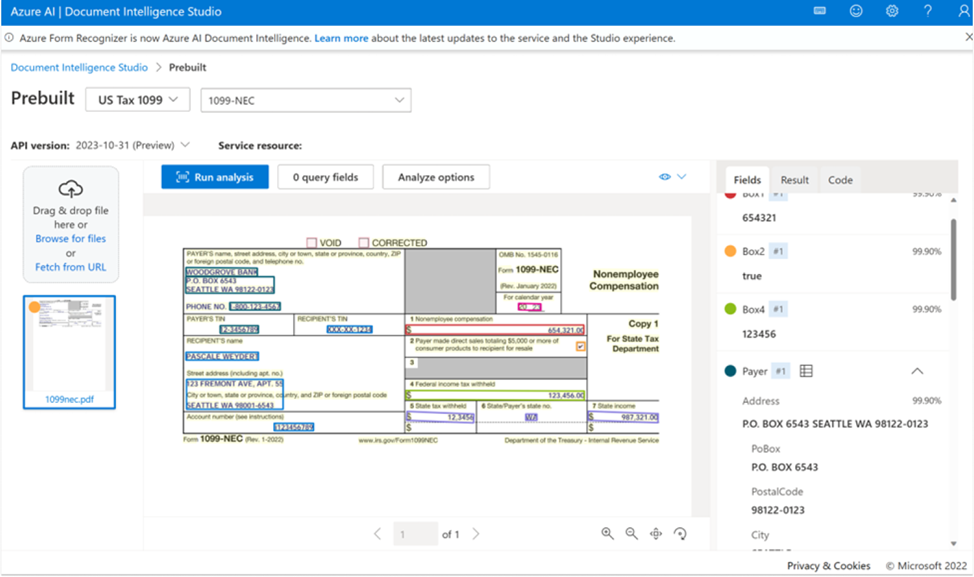
Task: Click Browse for files link
Action: tap(71, 239)
